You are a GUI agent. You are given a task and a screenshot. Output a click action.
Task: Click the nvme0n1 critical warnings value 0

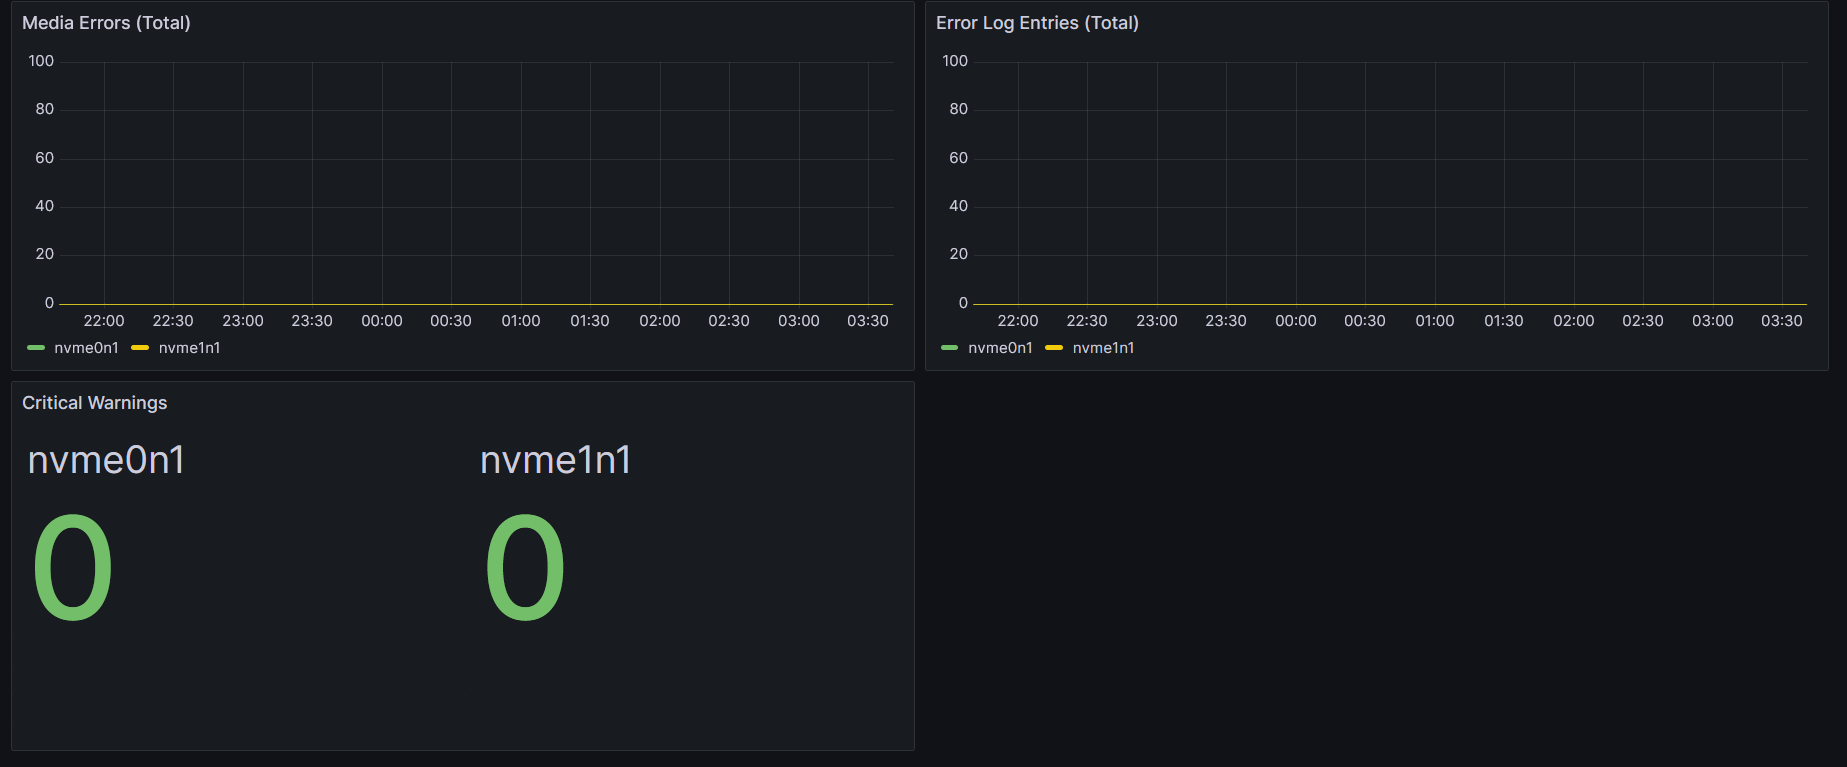tap(73, 567)
